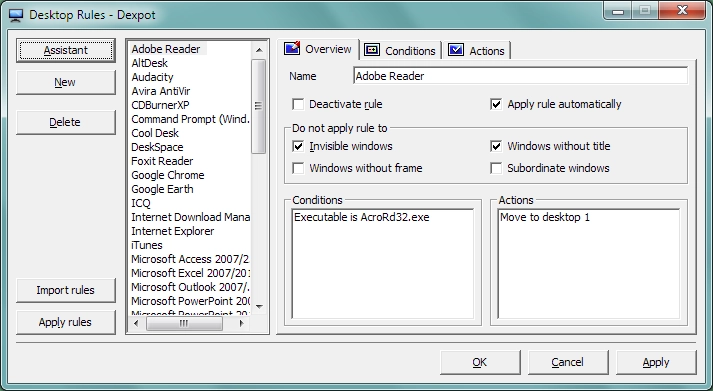Click Import rules button
Image resolution: width=713 pixels, height=391 pixels.
click(66, 290)
